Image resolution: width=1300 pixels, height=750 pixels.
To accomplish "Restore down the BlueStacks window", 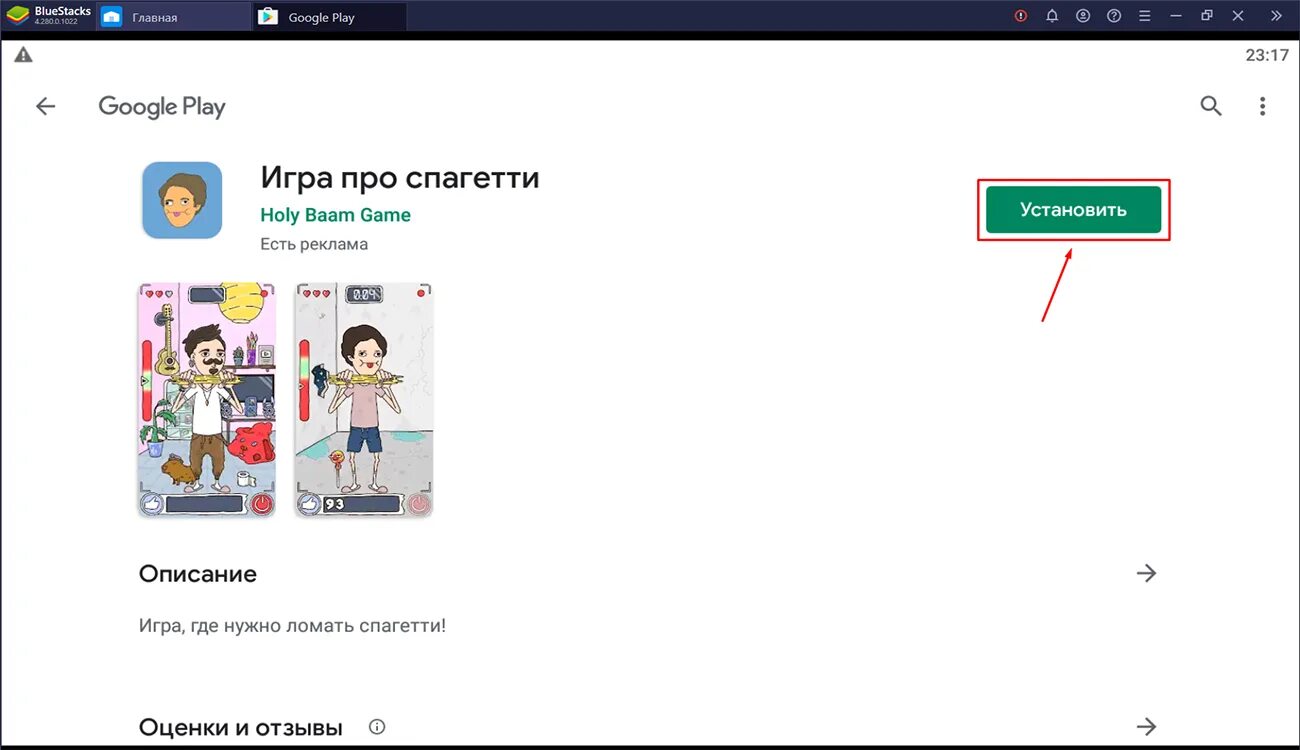I will (1207, 16).
